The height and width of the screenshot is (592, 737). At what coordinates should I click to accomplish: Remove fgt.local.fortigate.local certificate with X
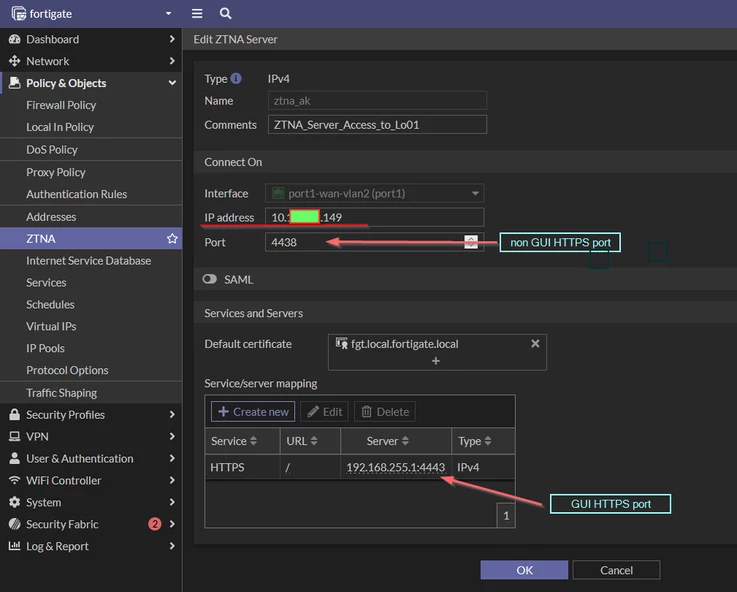point(535,343)
